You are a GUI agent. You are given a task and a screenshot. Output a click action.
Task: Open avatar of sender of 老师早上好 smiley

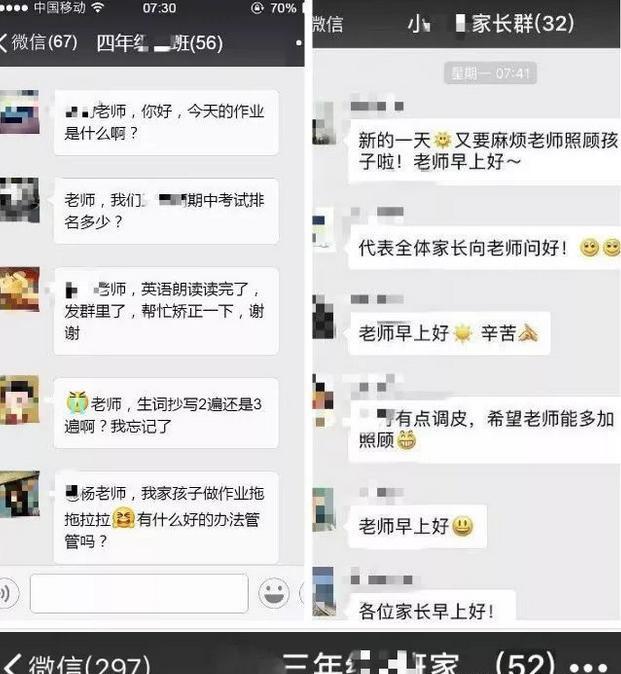coord(323,510)
